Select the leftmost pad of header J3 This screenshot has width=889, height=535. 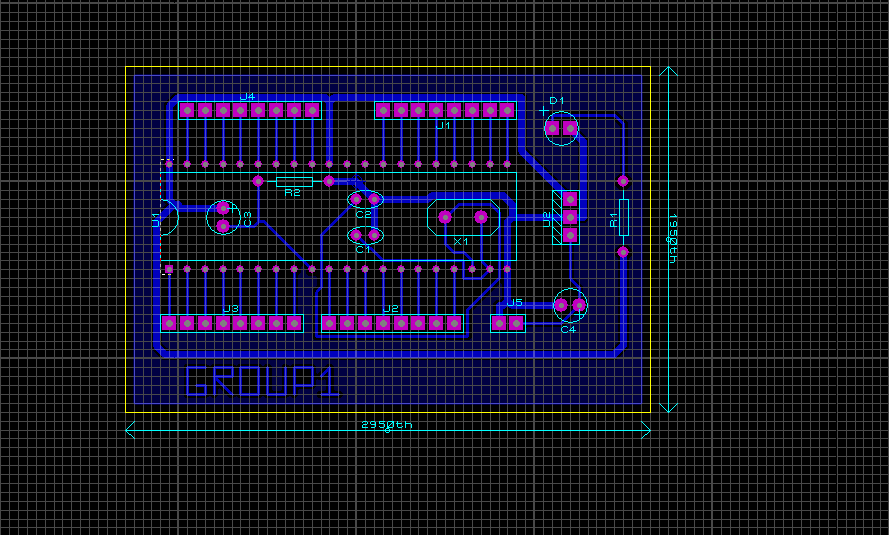[169, 324]
